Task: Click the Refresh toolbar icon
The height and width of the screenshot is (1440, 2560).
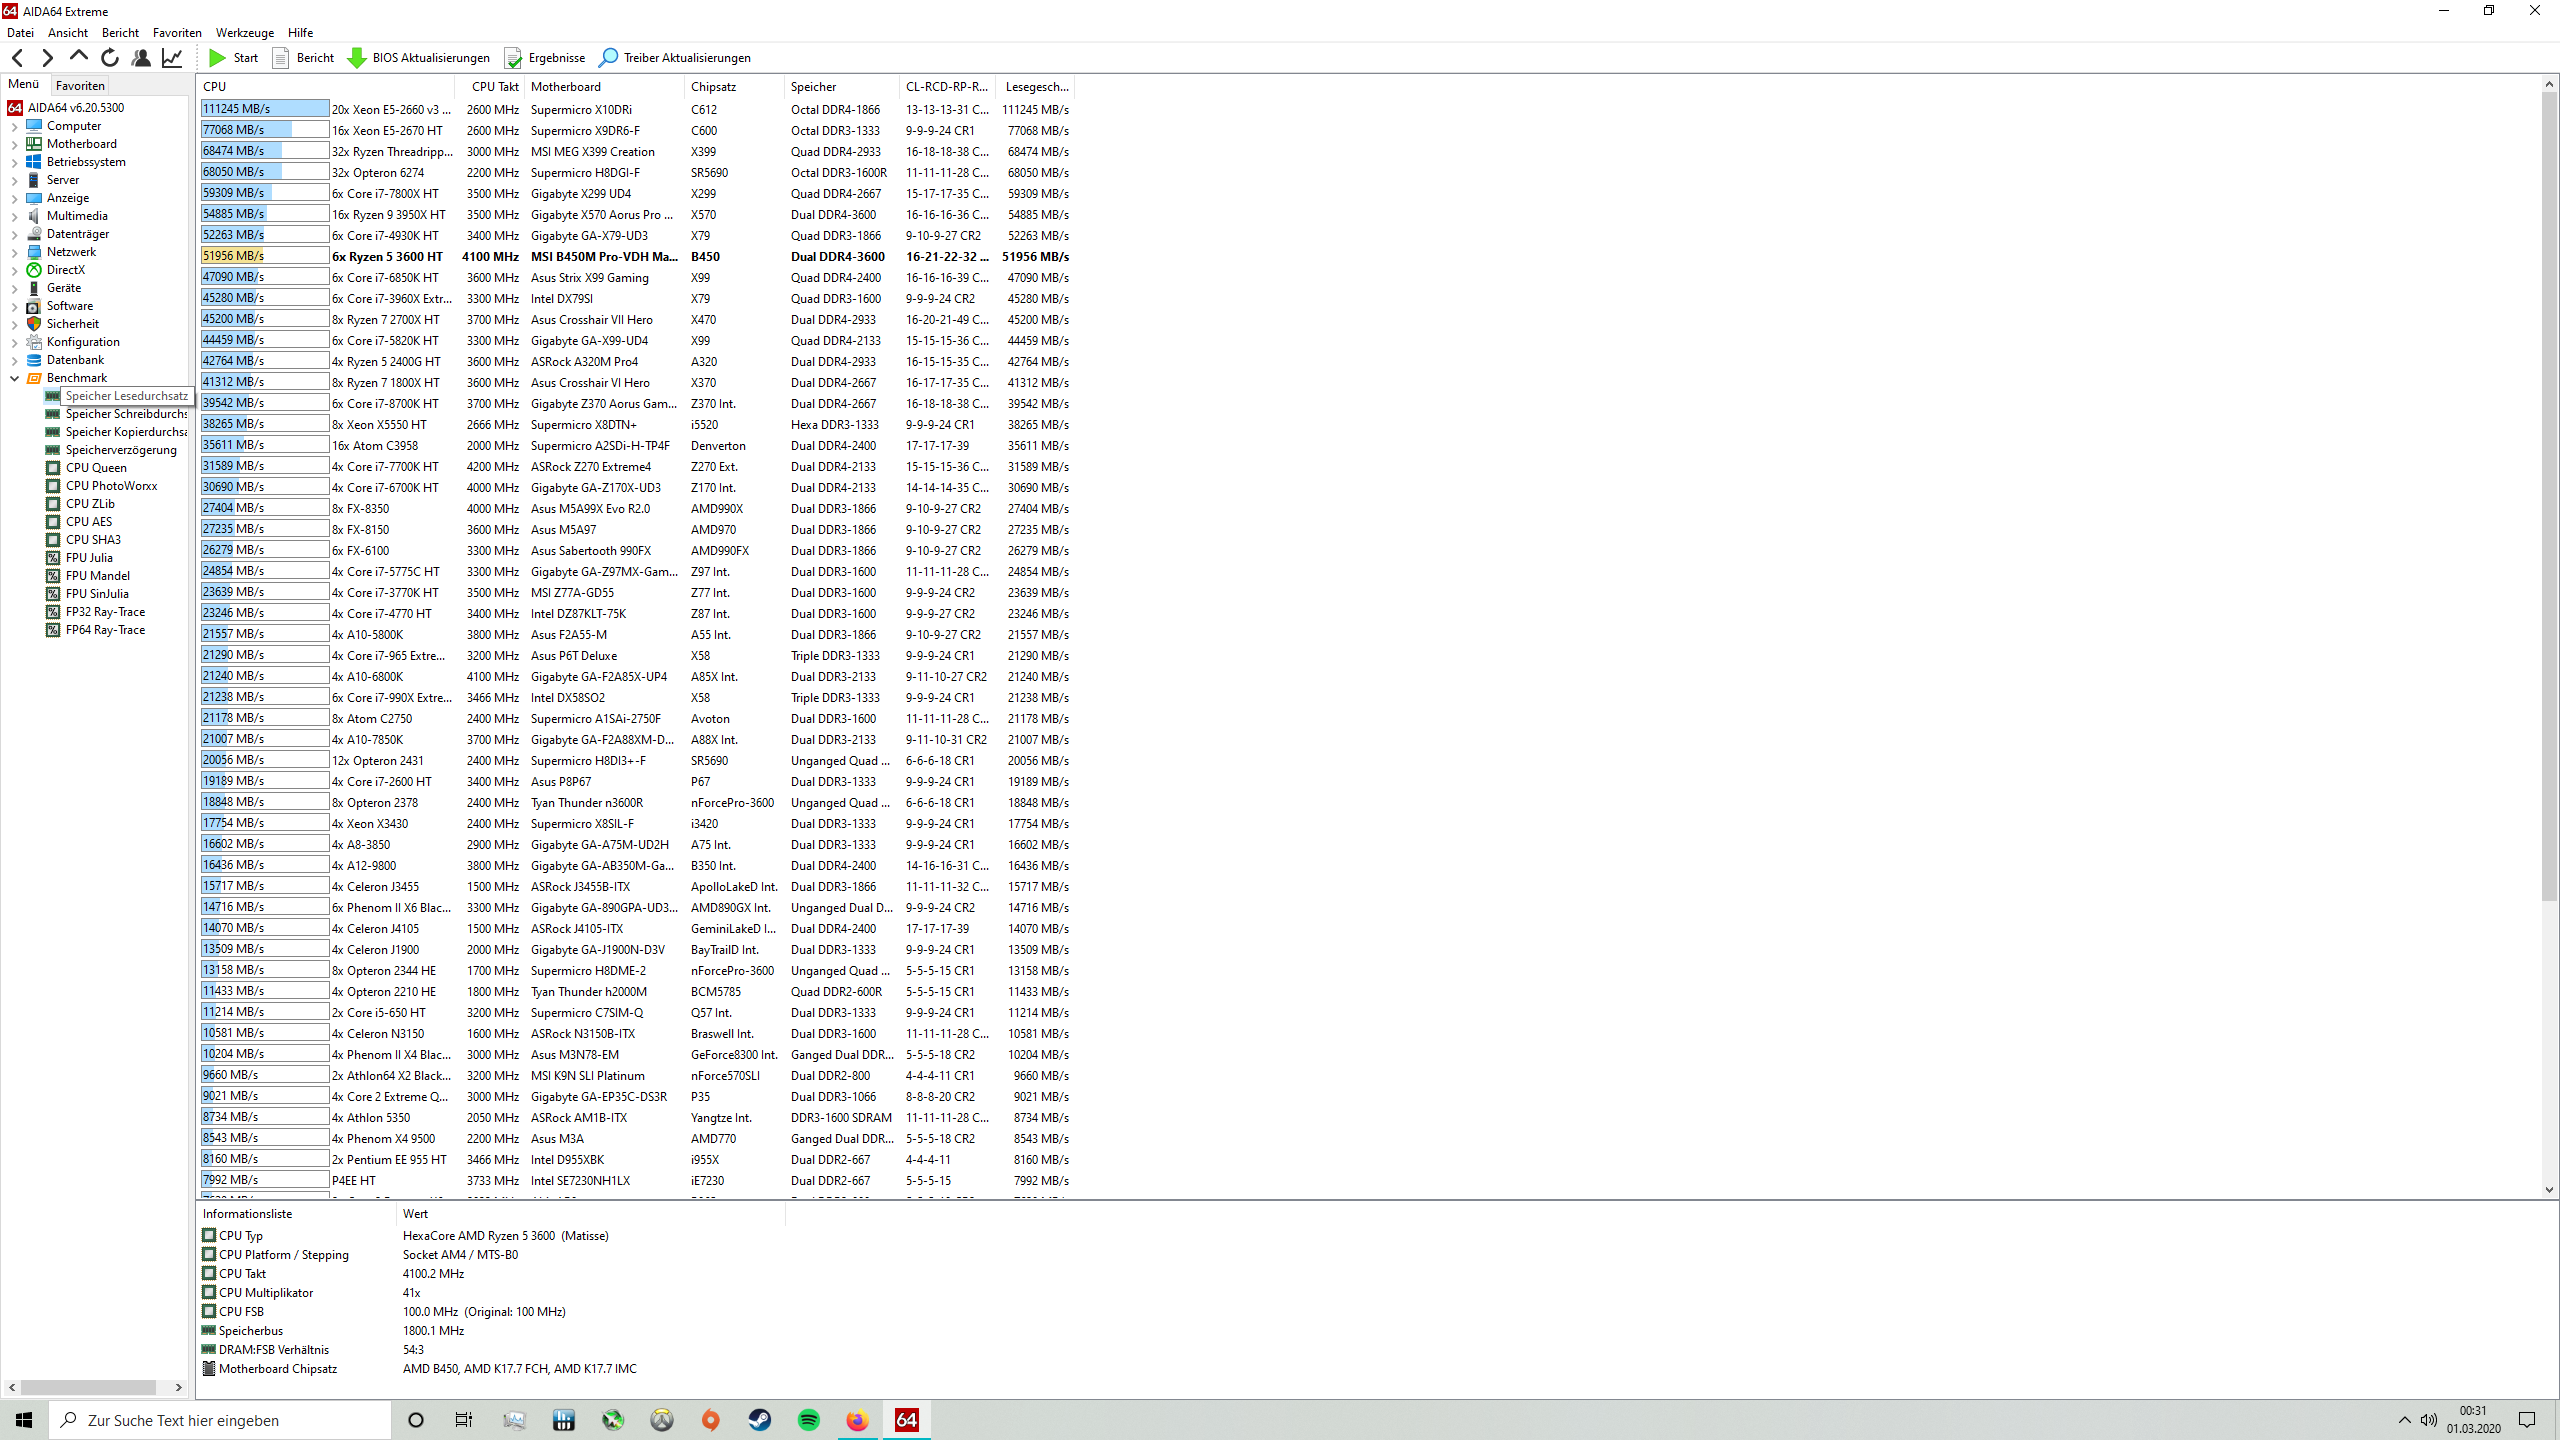Action: click(110, 58)
